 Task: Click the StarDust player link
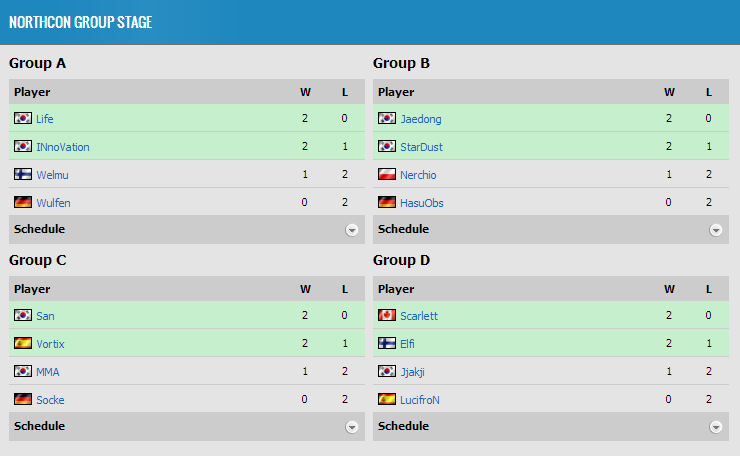421,147
